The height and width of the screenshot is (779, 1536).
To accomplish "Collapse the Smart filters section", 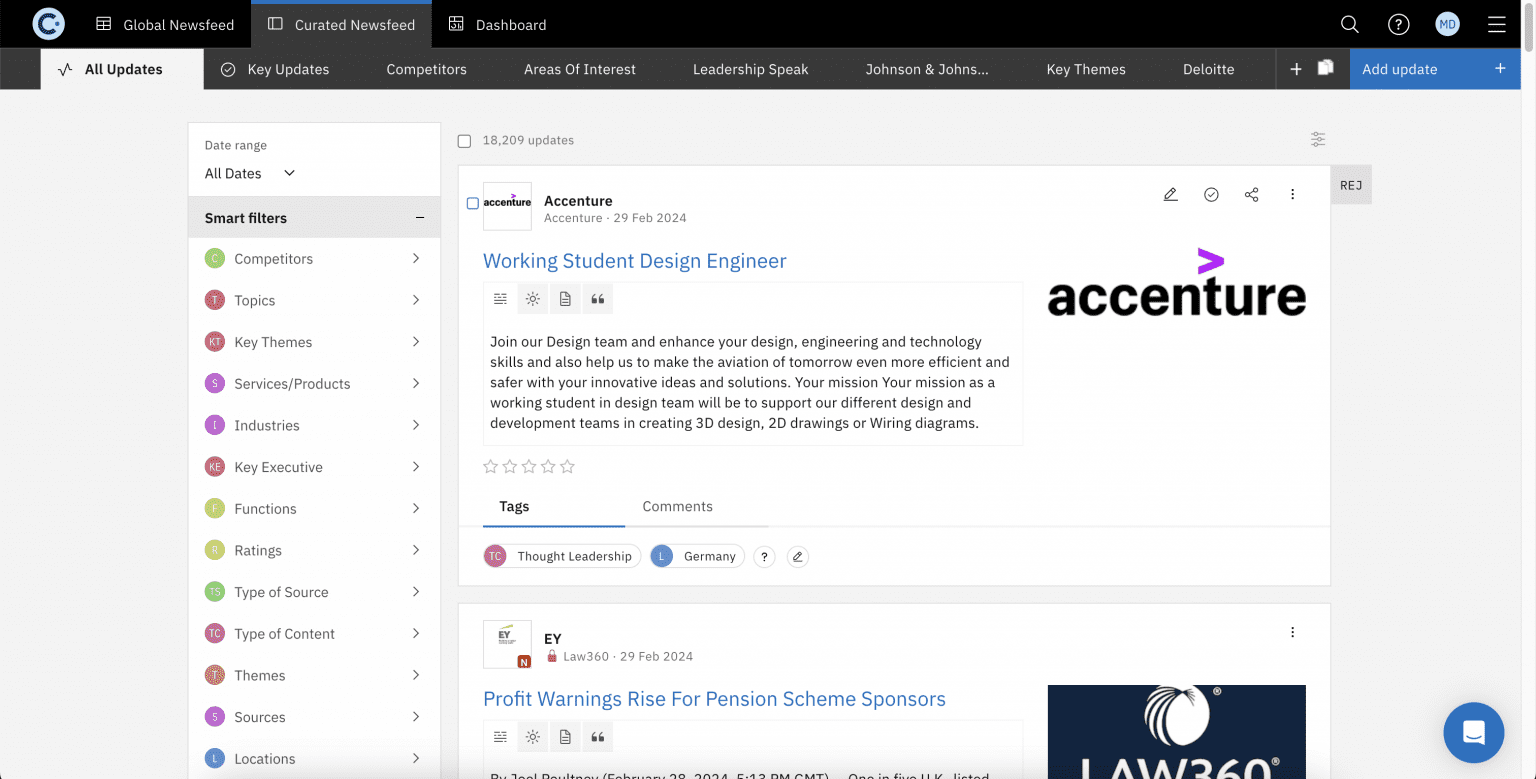I will click(420, 218).
